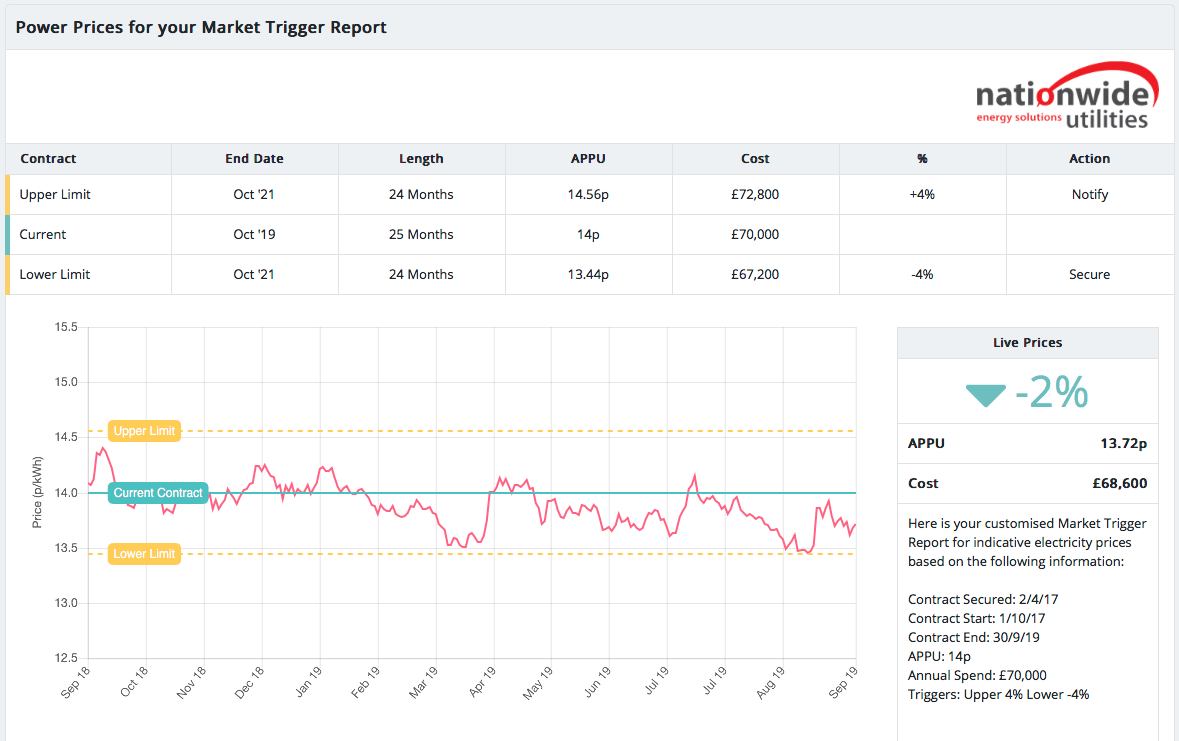Select the Upper Limit row name
The width and height of the screenshot is (1179, 741).
pyautogui.click(x=55, y=194)
